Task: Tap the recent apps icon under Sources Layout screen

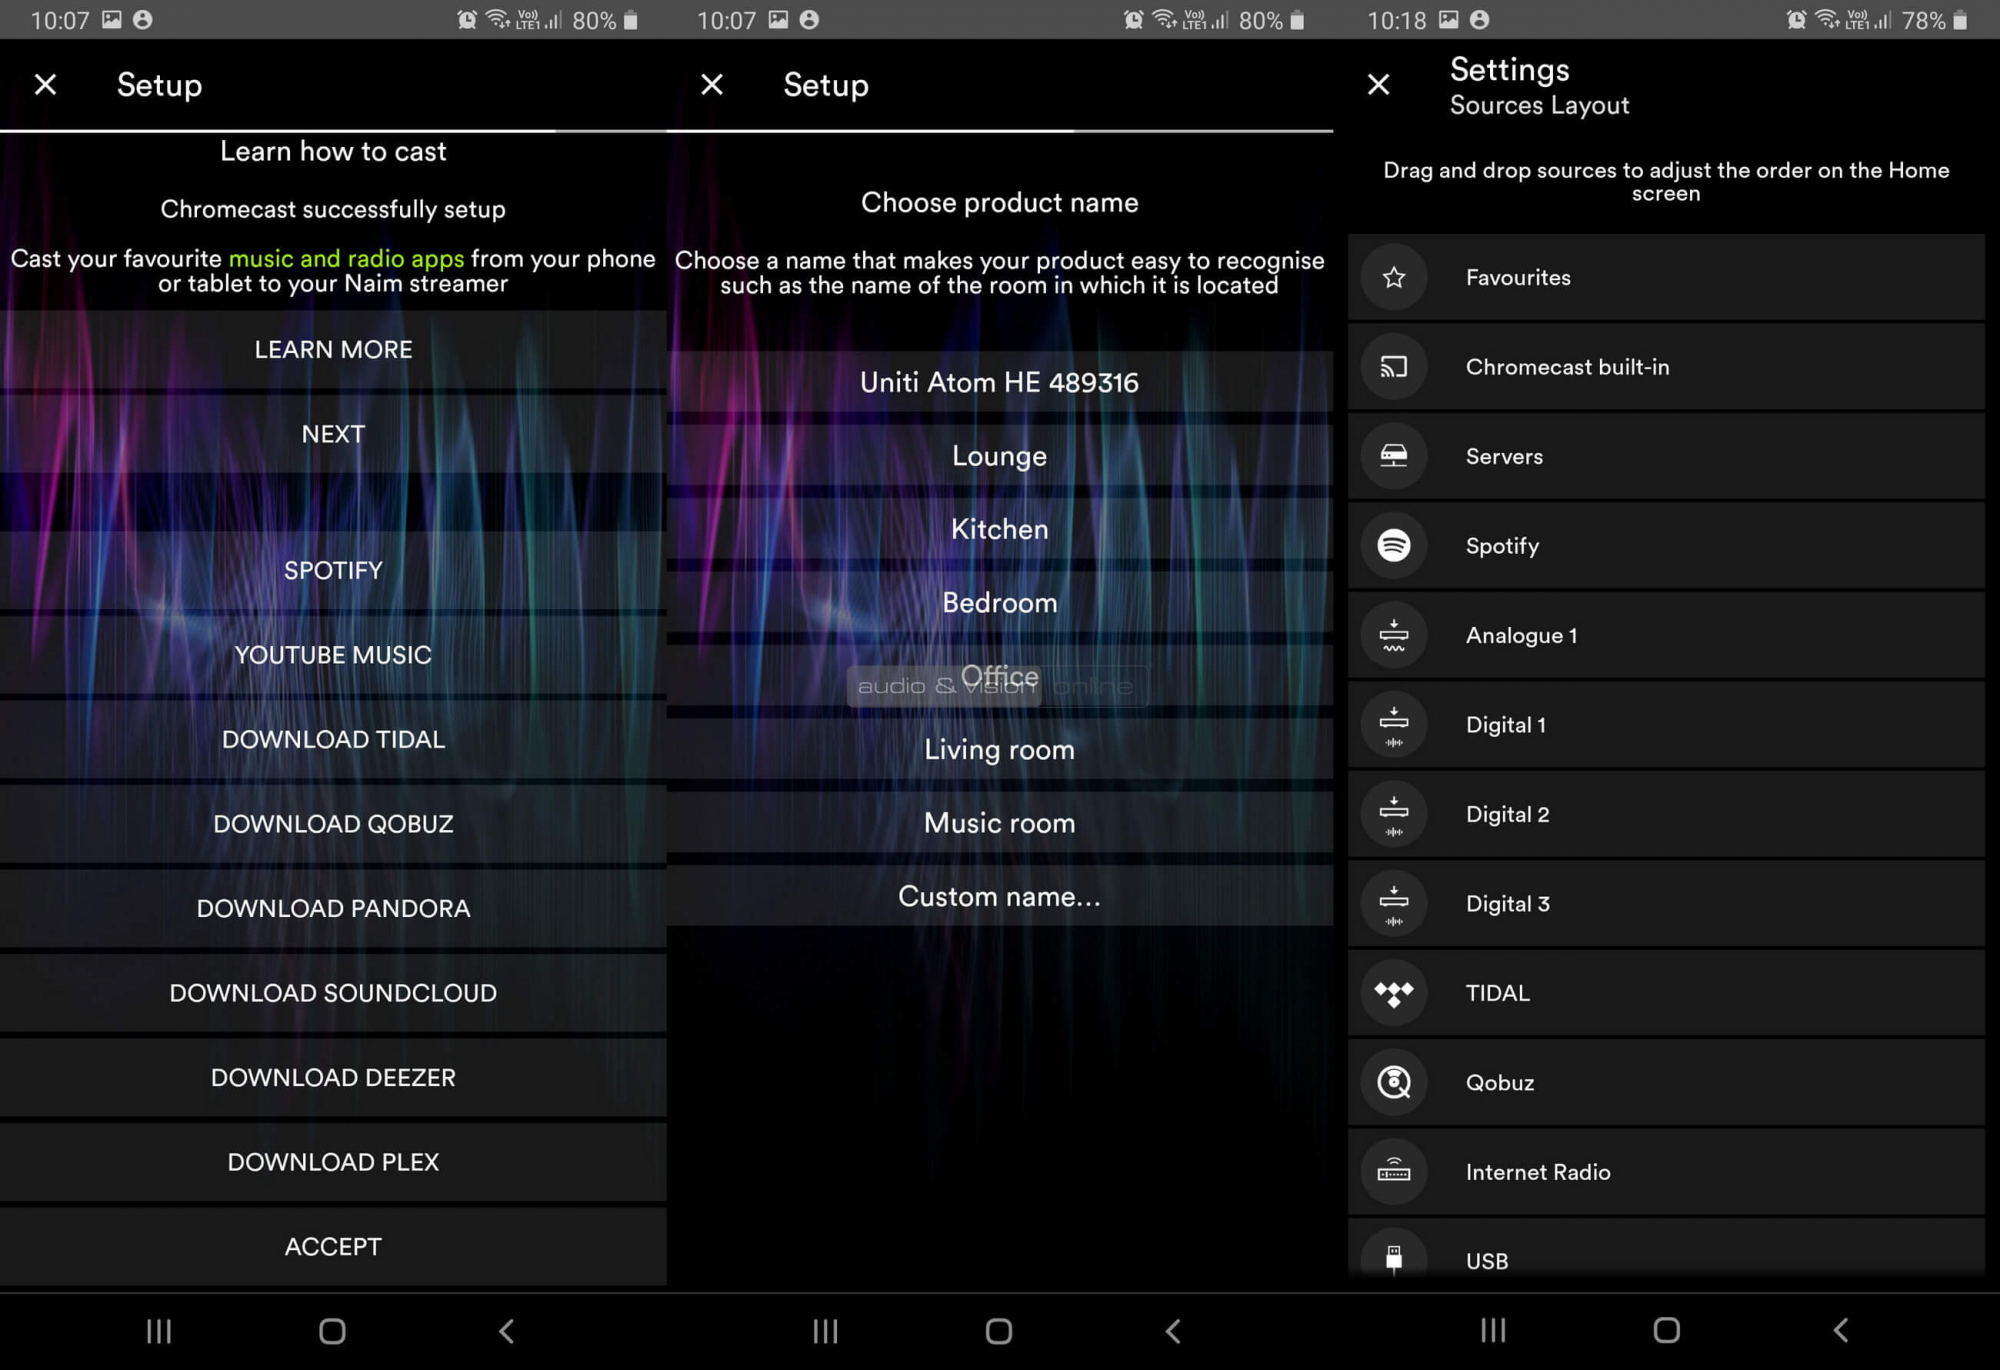Action: pyautogui.click(x=1493, y=1331)
